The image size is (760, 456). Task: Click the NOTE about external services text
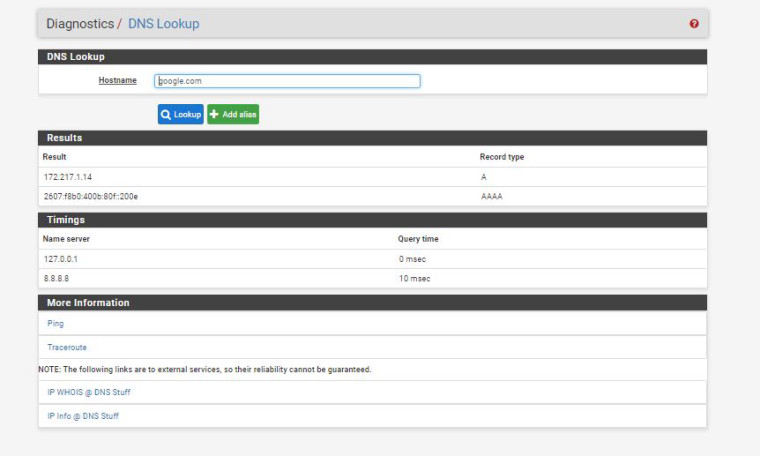pos(205,369)
